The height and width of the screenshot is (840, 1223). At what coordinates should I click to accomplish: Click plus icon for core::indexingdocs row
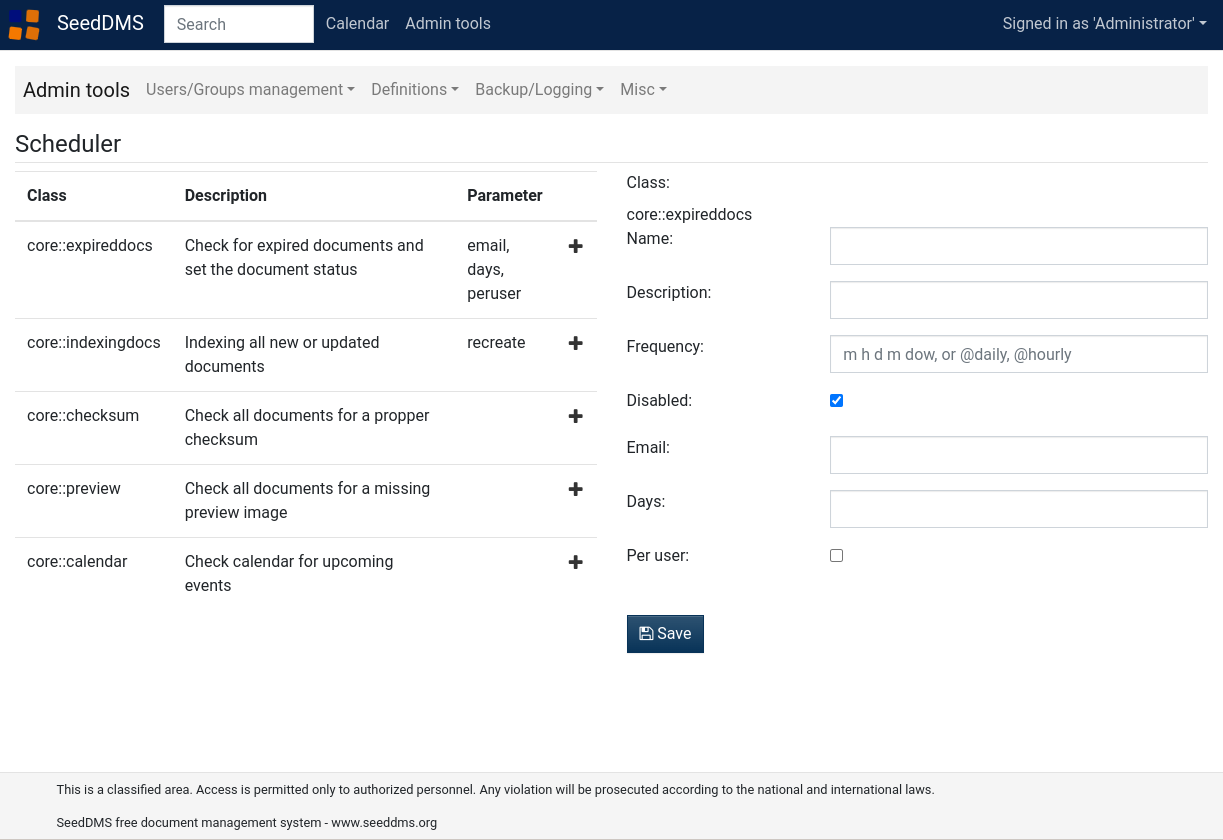575,343
